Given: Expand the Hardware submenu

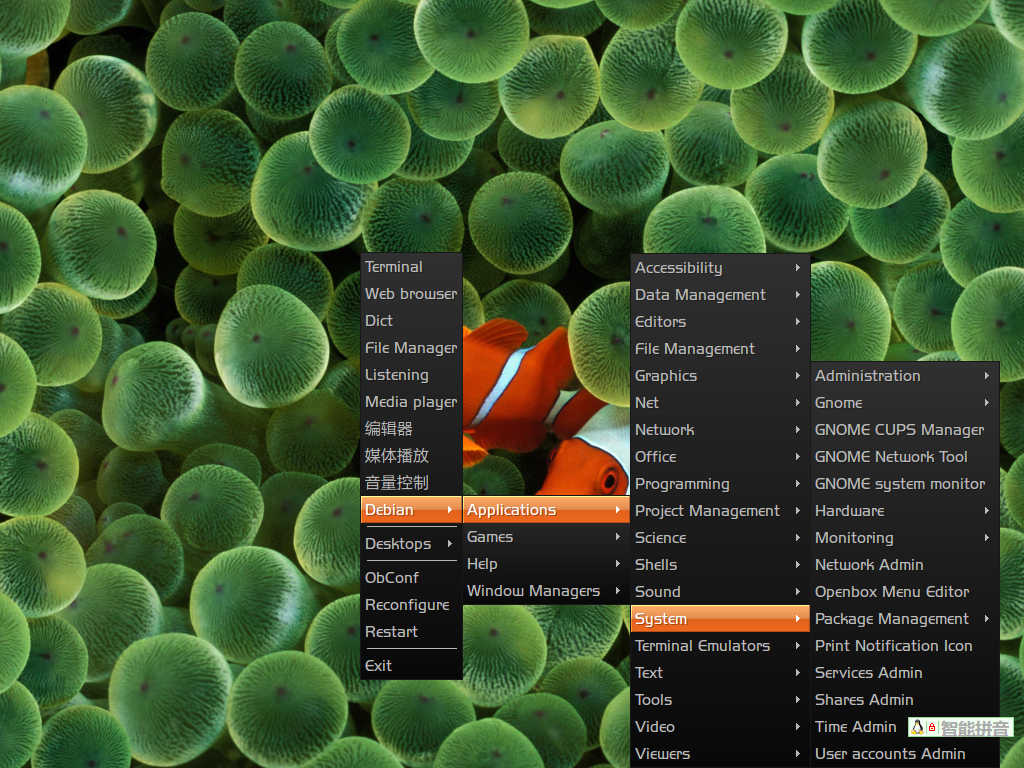Looking at the screenshot, I should click(905, 511).
